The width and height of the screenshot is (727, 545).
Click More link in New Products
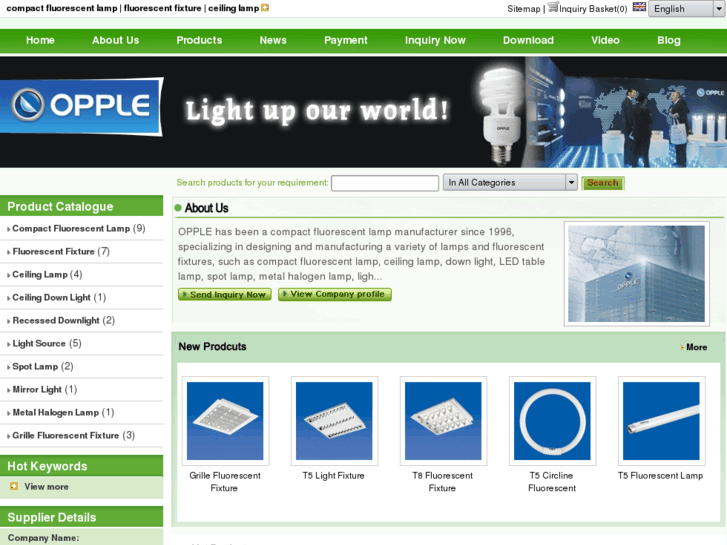pos(696,347)
